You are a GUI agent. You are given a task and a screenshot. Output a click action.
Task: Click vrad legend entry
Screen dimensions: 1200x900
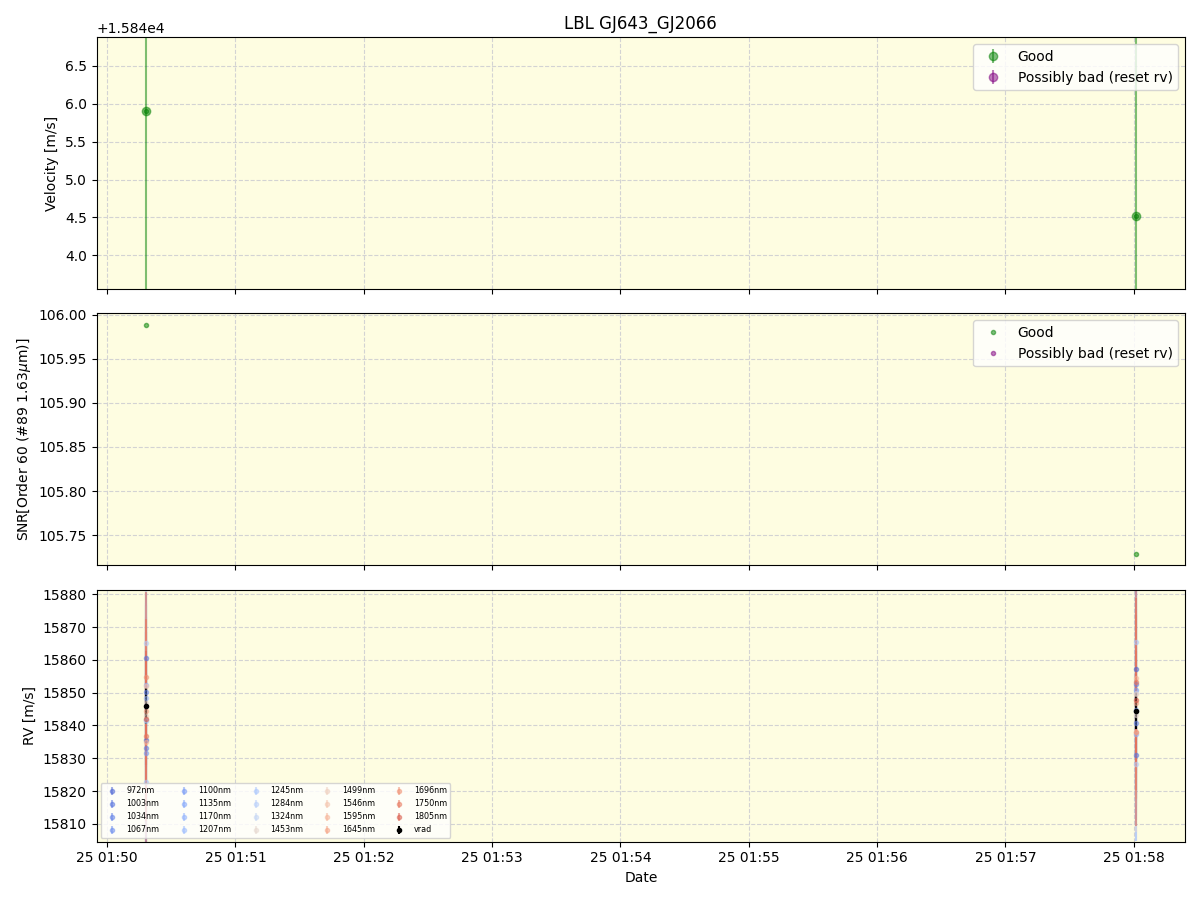click(x=413, y=829)
